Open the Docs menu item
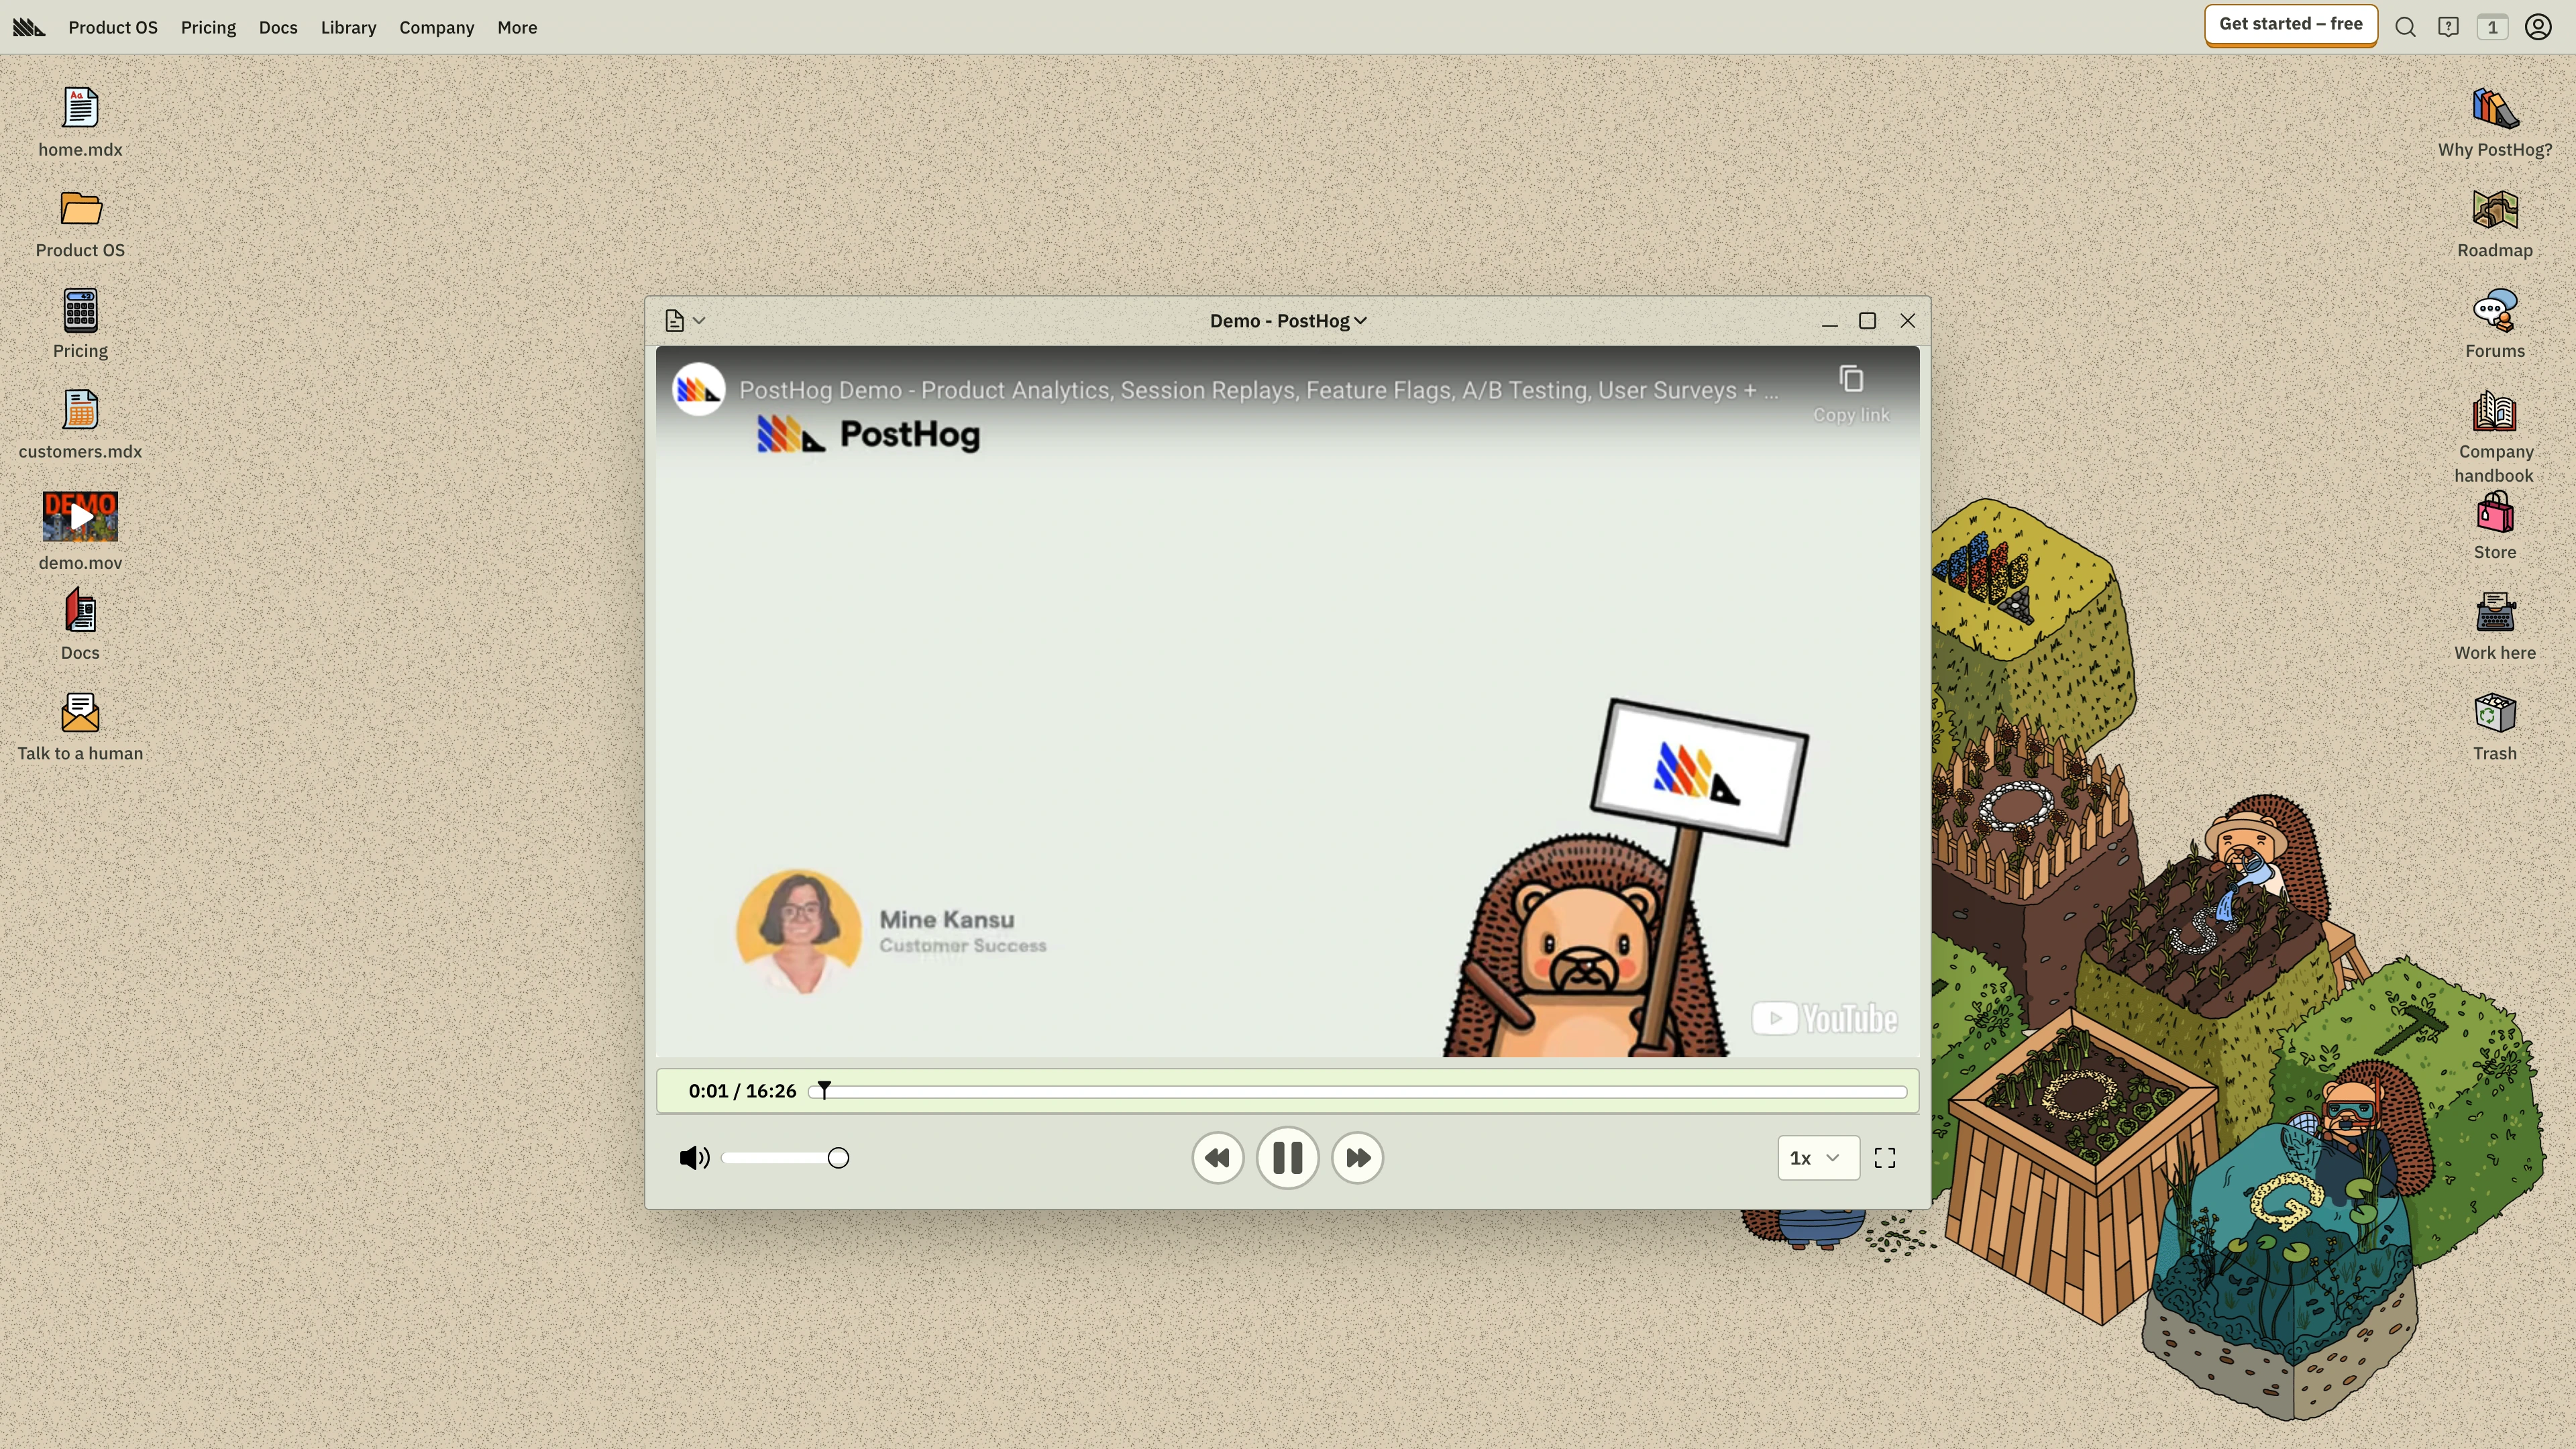This screenshot has width=2576, height=1449. (278, 27)
